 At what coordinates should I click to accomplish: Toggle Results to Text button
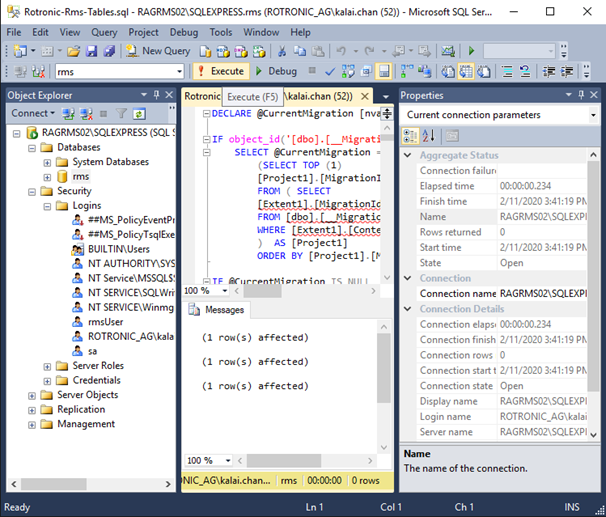pyautogui.click(x=448, y=72)
